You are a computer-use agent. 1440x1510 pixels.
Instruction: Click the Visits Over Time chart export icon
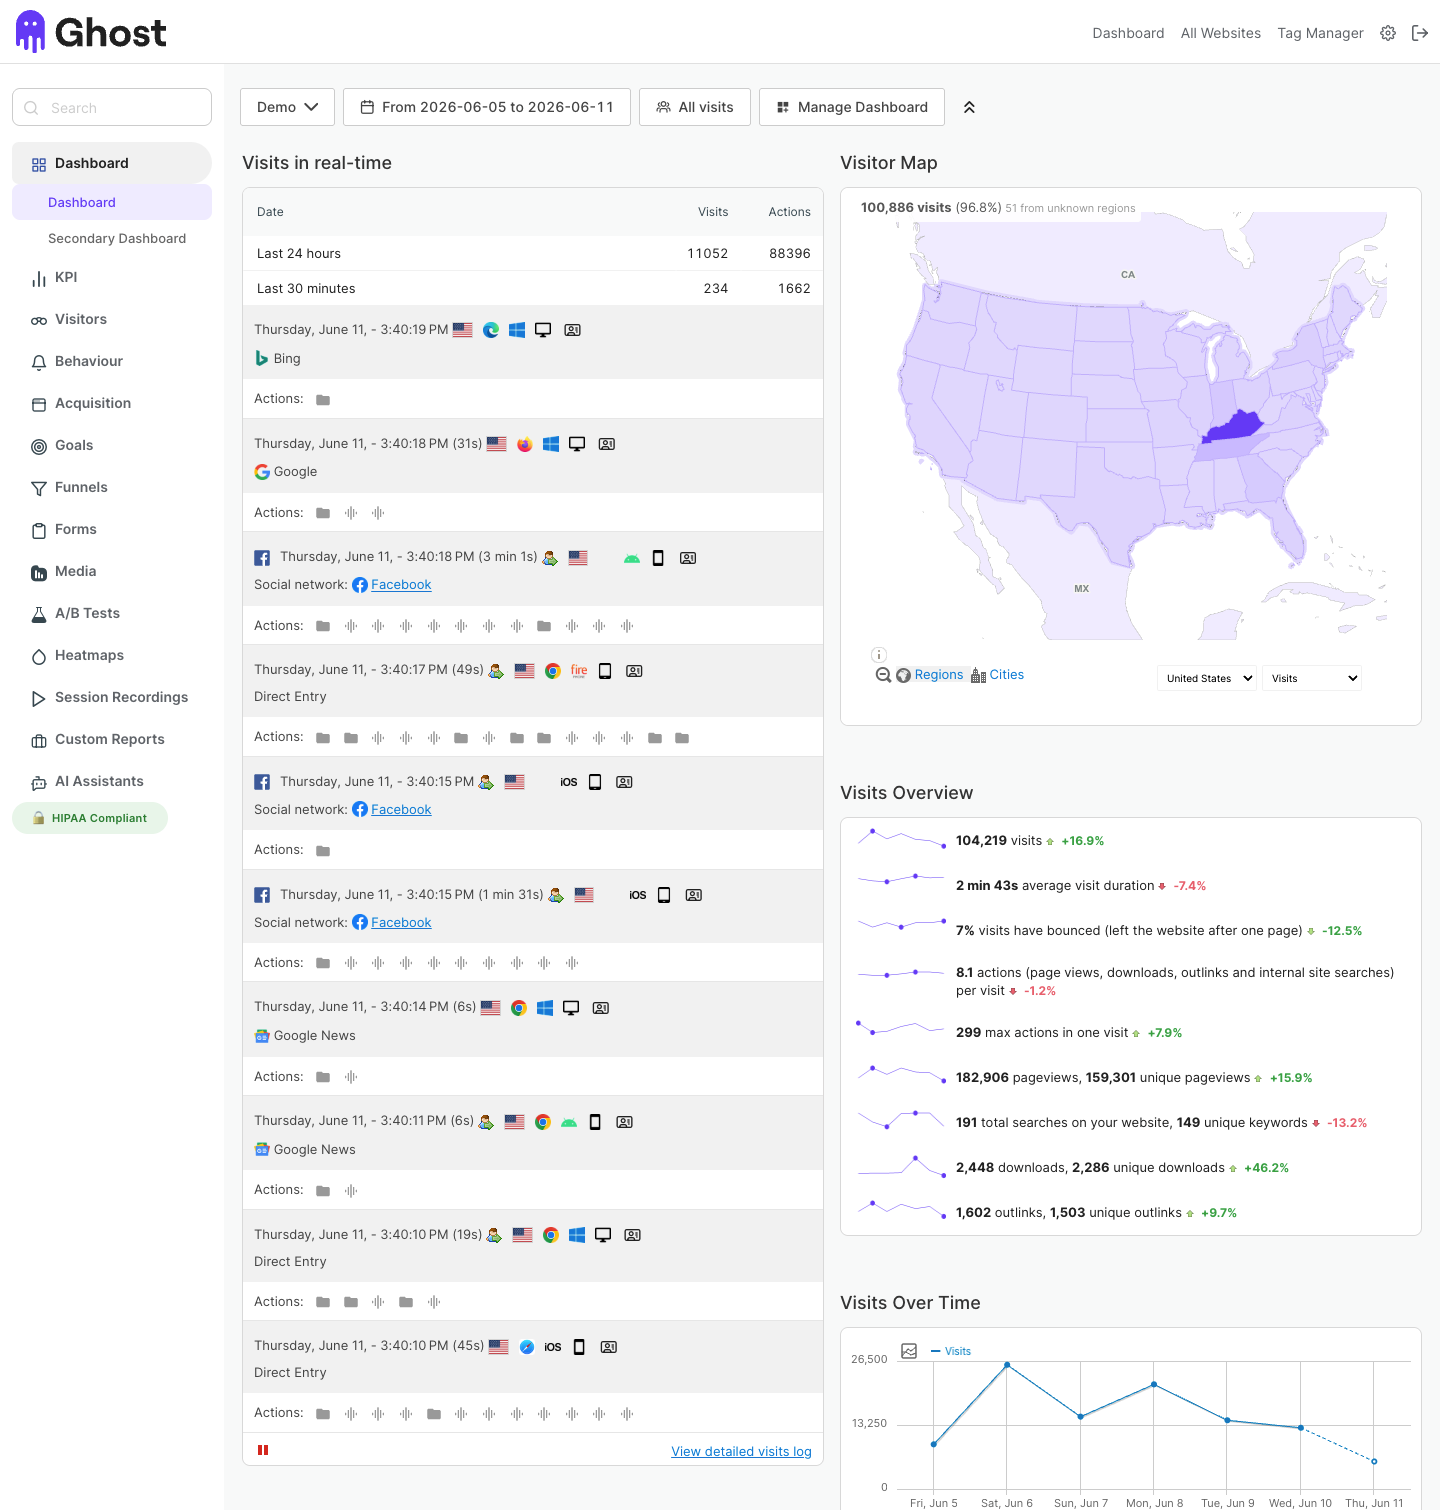[x=909, y=1351]
